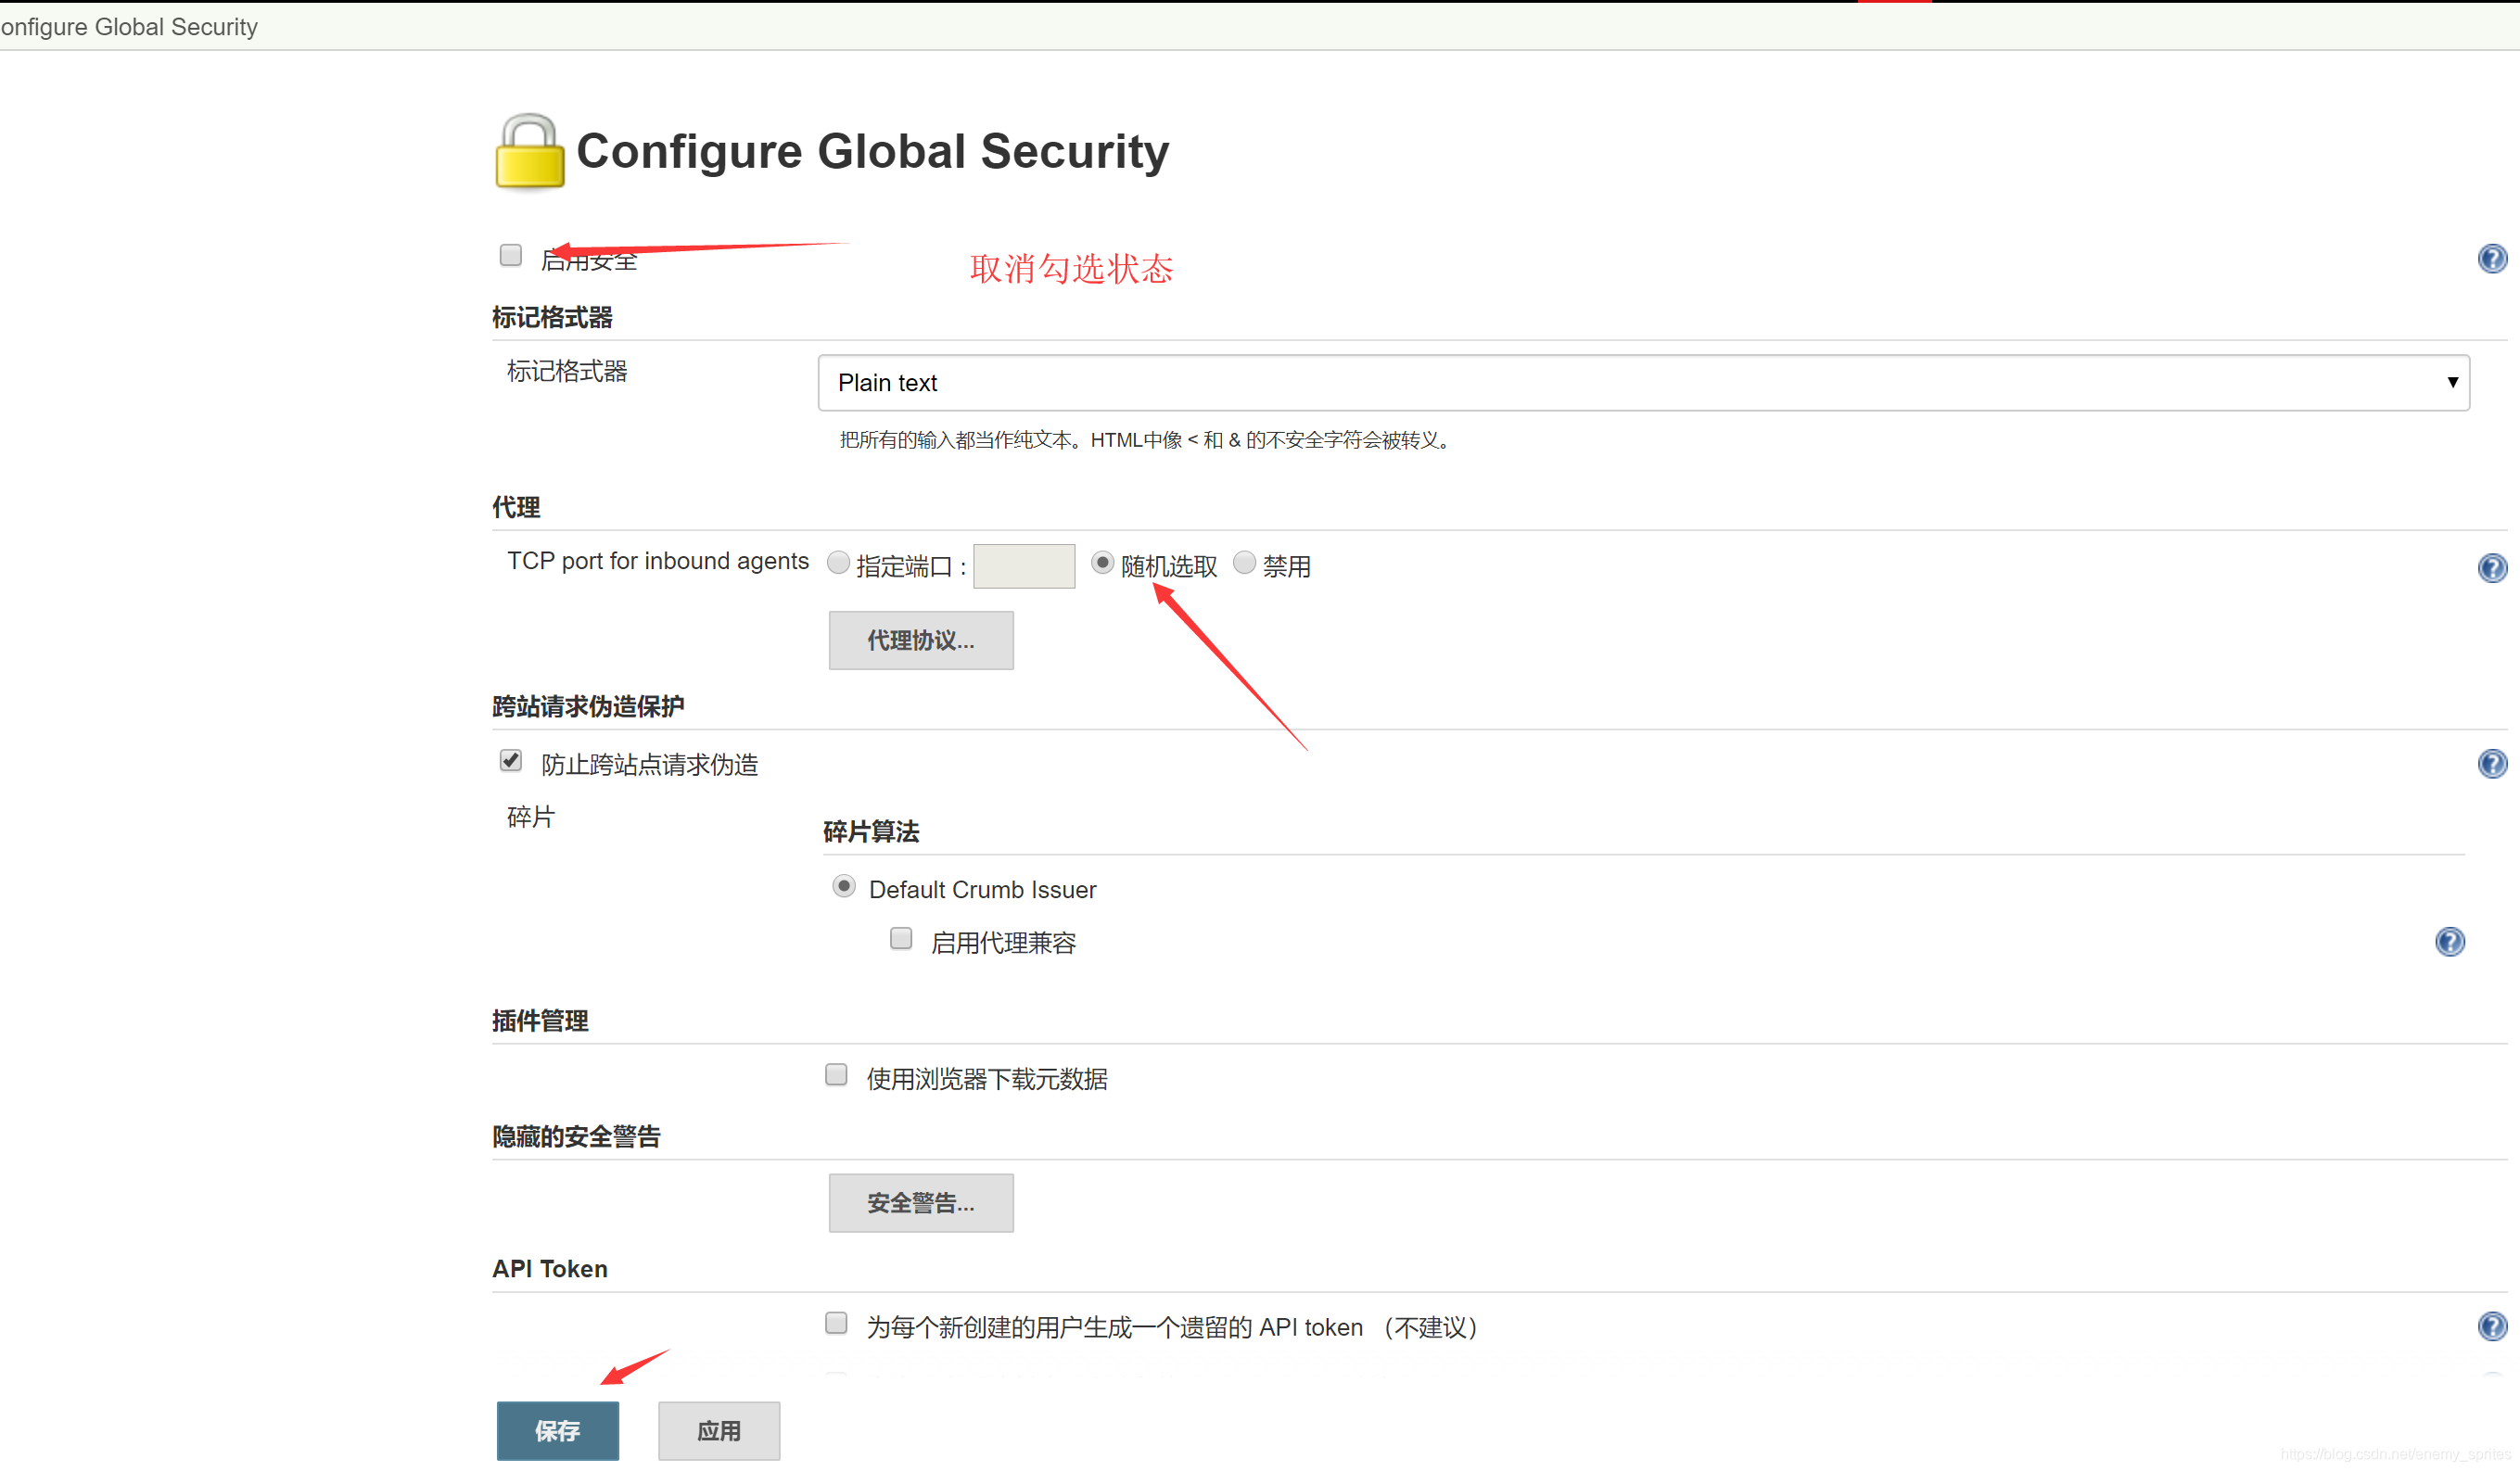Viewport: 2520px width, 1471px height.
Task: Open help for TCP port inbound agents
Action: point(2491,568)
